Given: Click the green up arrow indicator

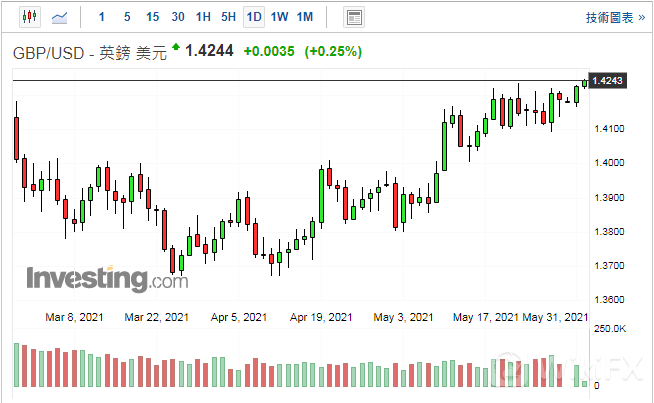Looking at the screenshot, I should click(177, 48).
